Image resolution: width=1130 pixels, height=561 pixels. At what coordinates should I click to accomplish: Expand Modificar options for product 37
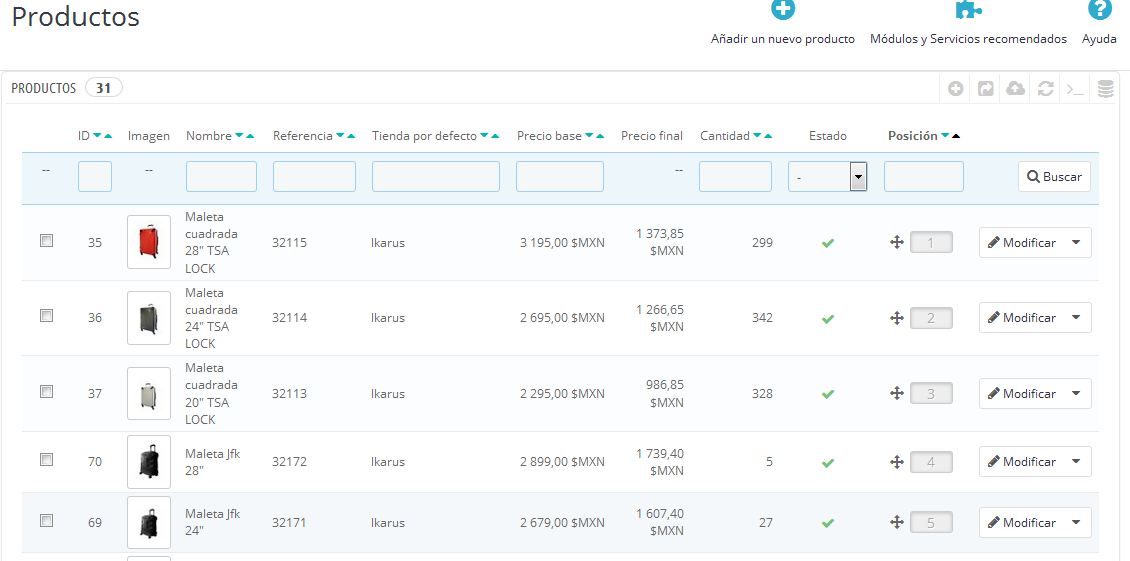1076,393
